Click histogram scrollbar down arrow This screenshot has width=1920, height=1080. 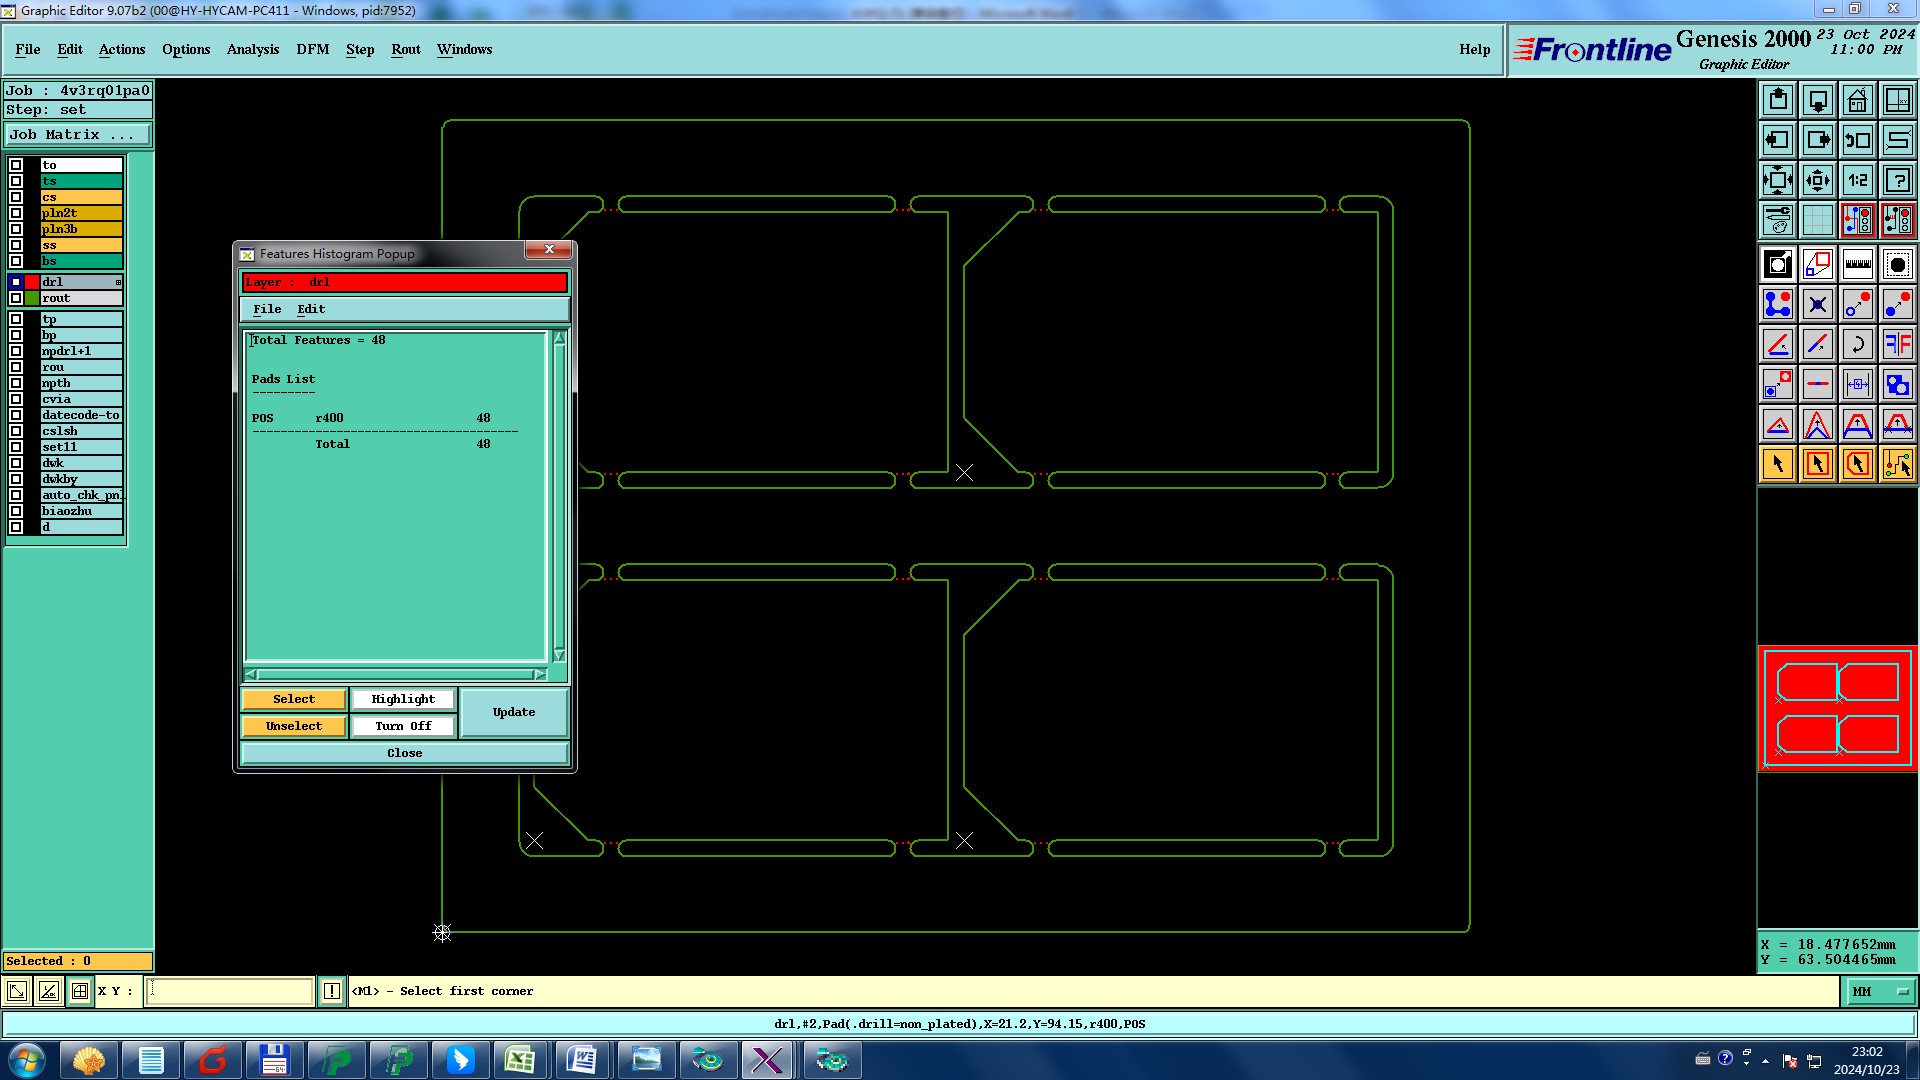click(559, 655)
